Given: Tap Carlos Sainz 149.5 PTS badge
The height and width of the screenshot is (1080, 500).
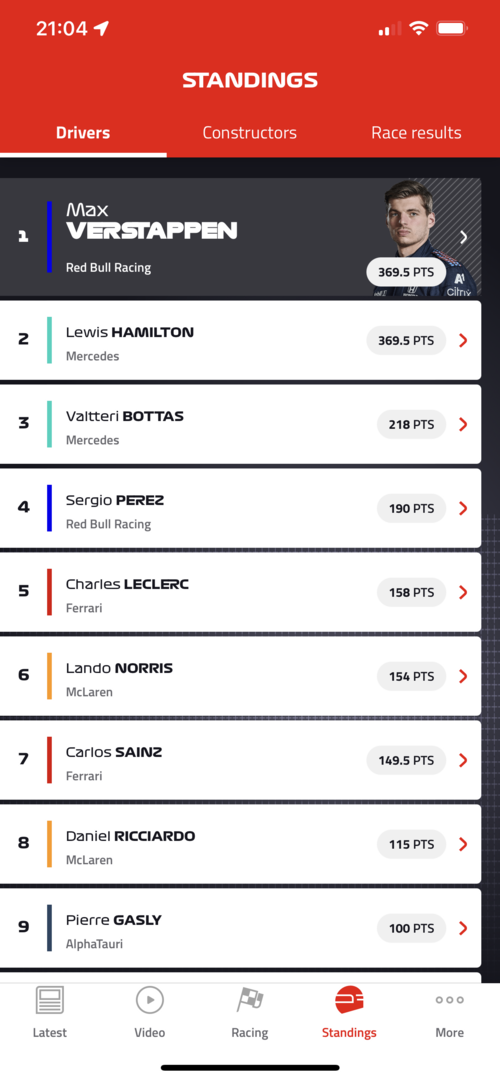Looking at the screenshot, I should [x=406, y=760].
